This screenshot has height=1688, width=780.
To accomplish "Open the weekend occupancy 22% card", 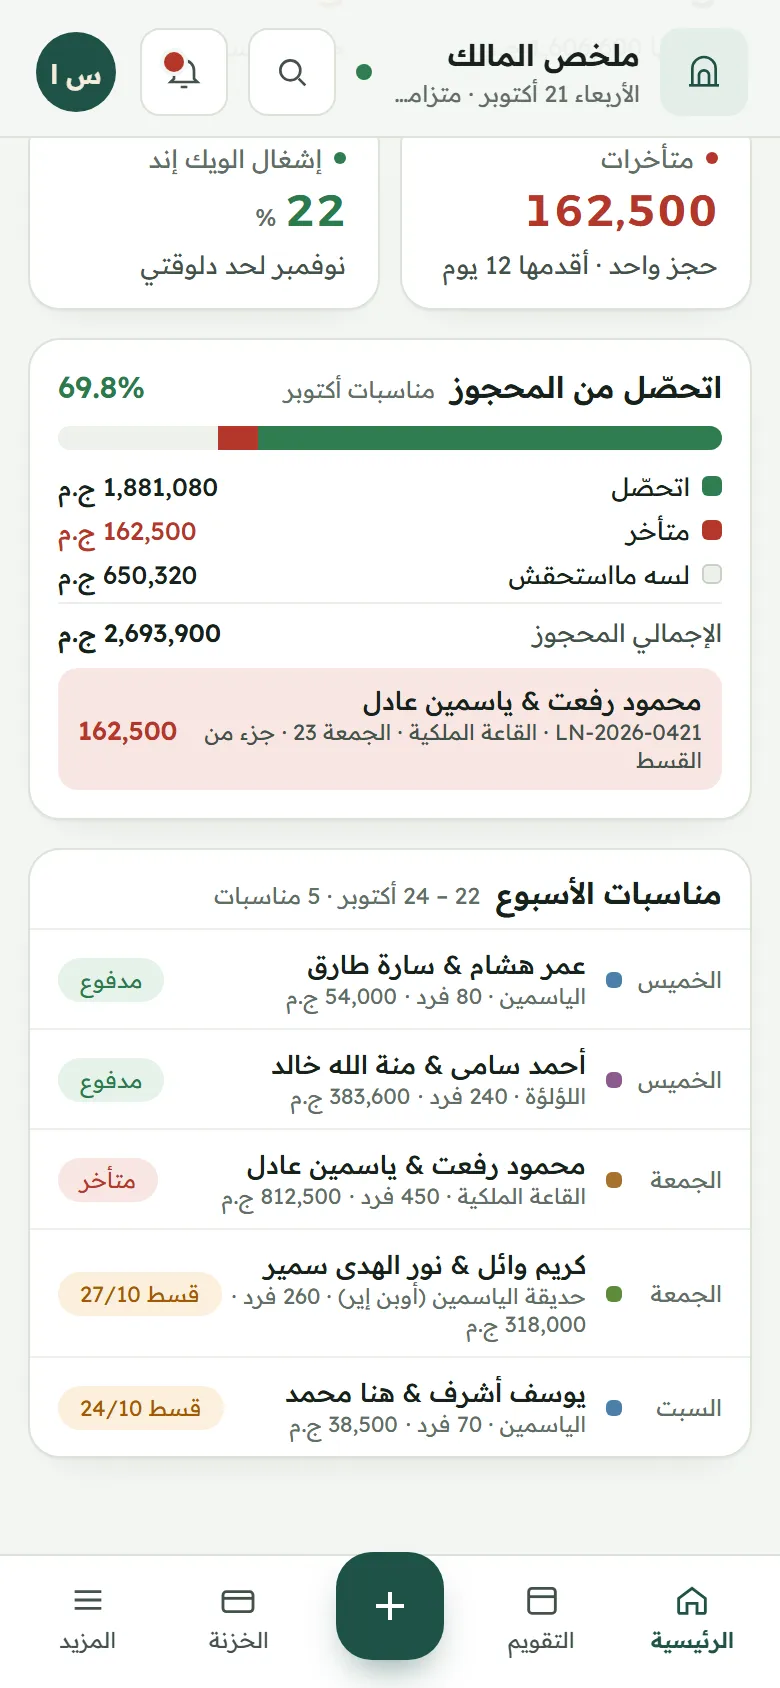I will coord(204,222).
